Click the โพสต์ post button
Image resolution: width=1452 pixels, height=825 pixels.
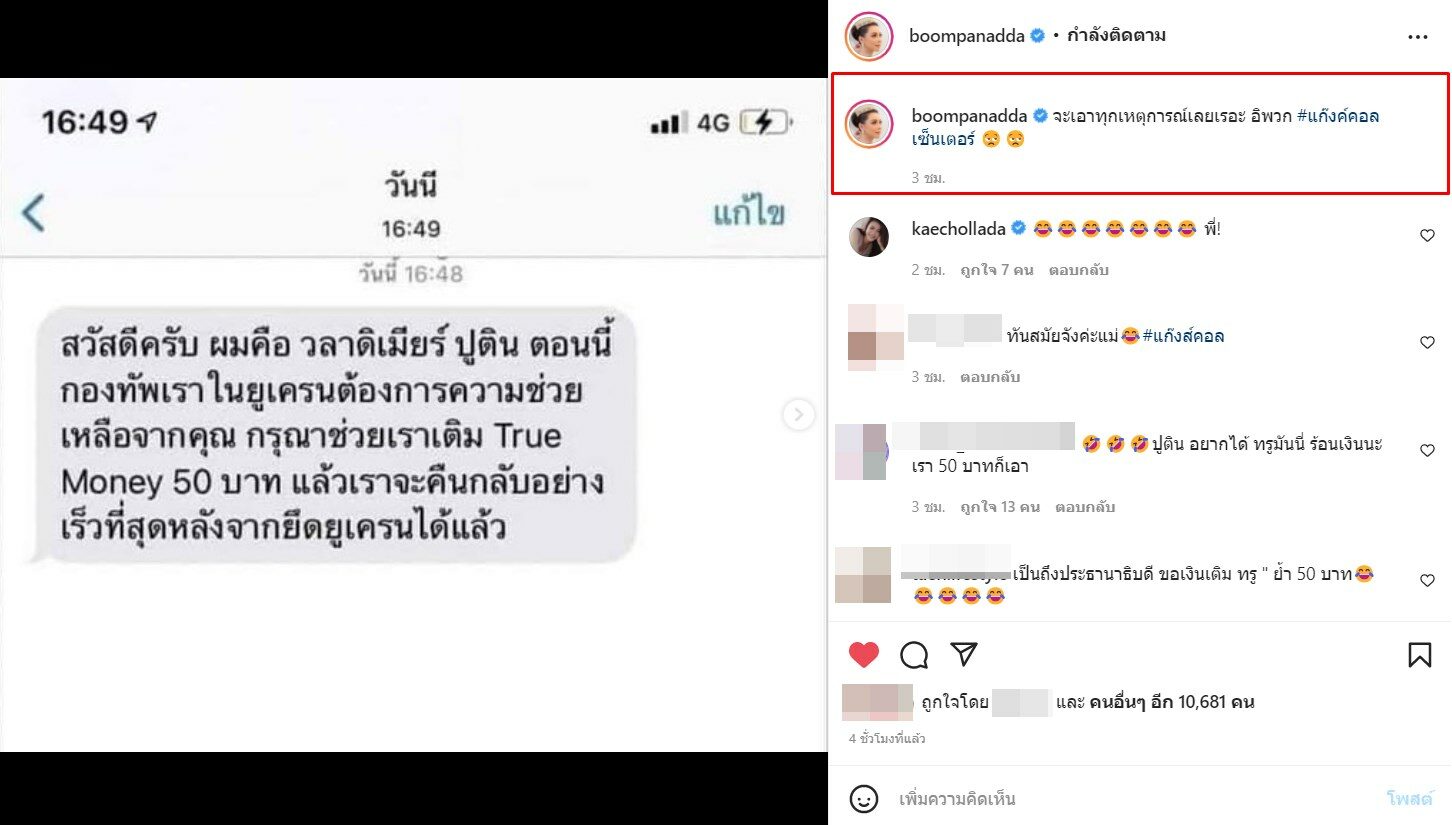[1409, 799]
